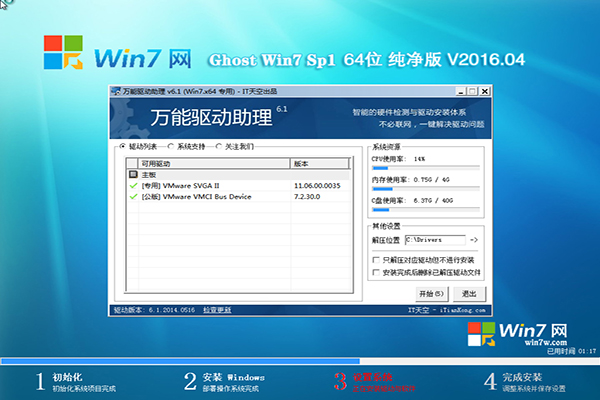Click the Win7 网 logo at top left
Viewport: 600px width, 400px height.
pyautogui.click(x=117, y=53)
